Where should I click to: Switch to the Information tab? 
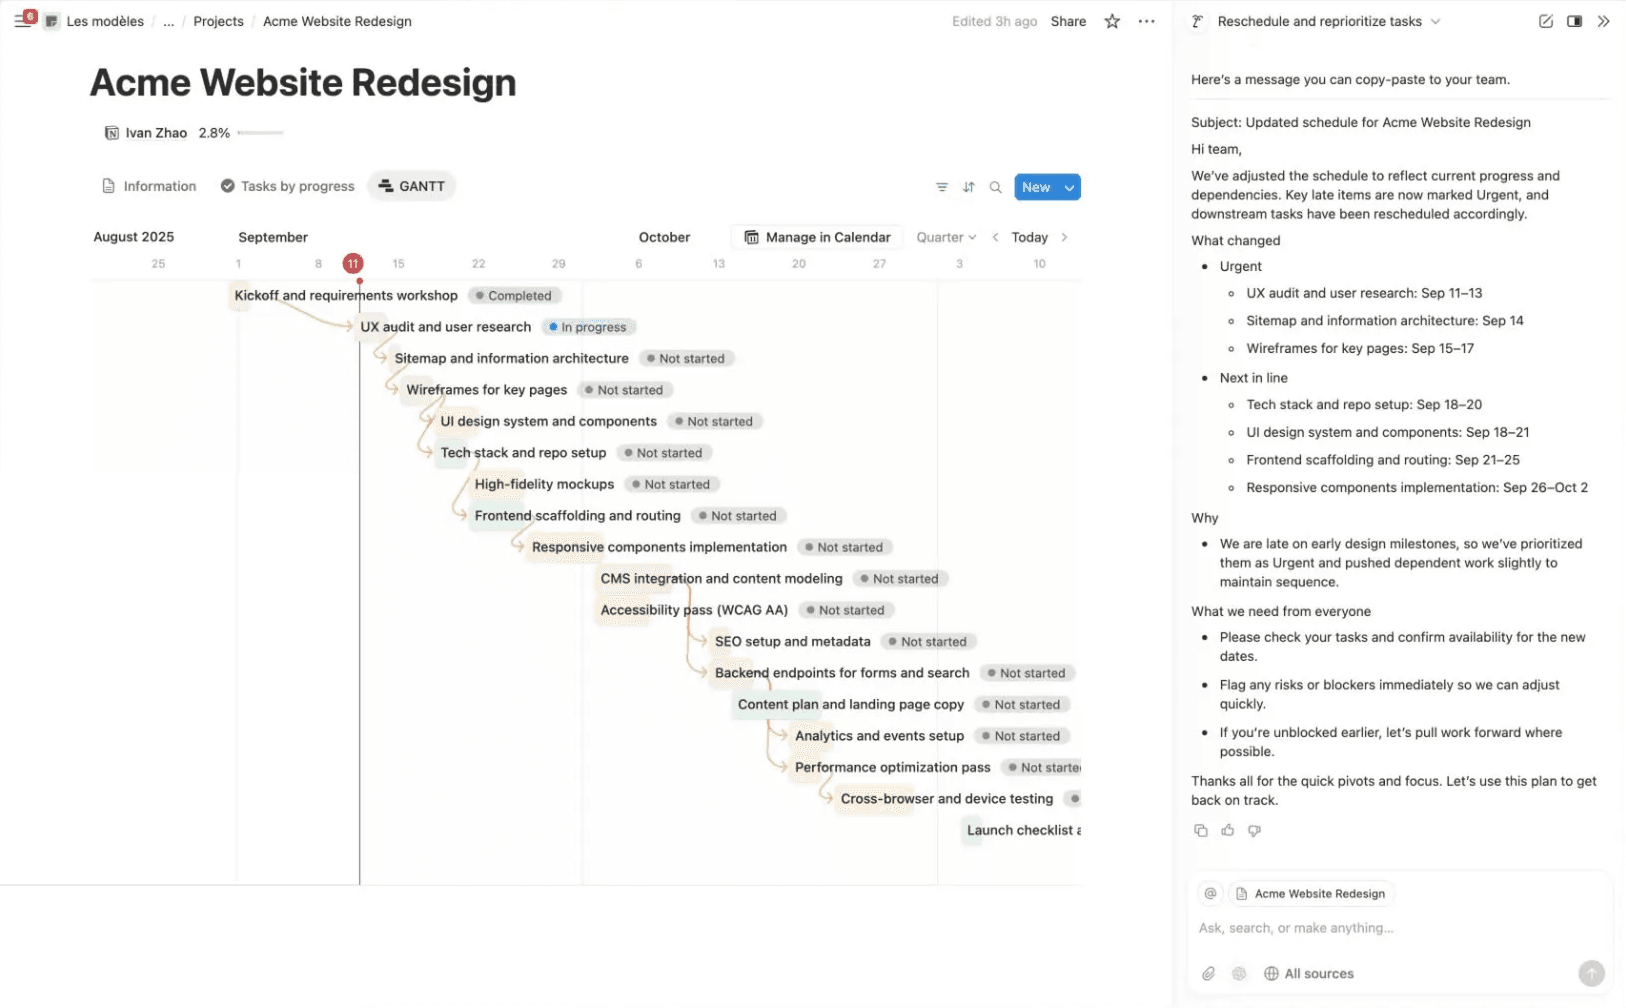coord(149,186)
